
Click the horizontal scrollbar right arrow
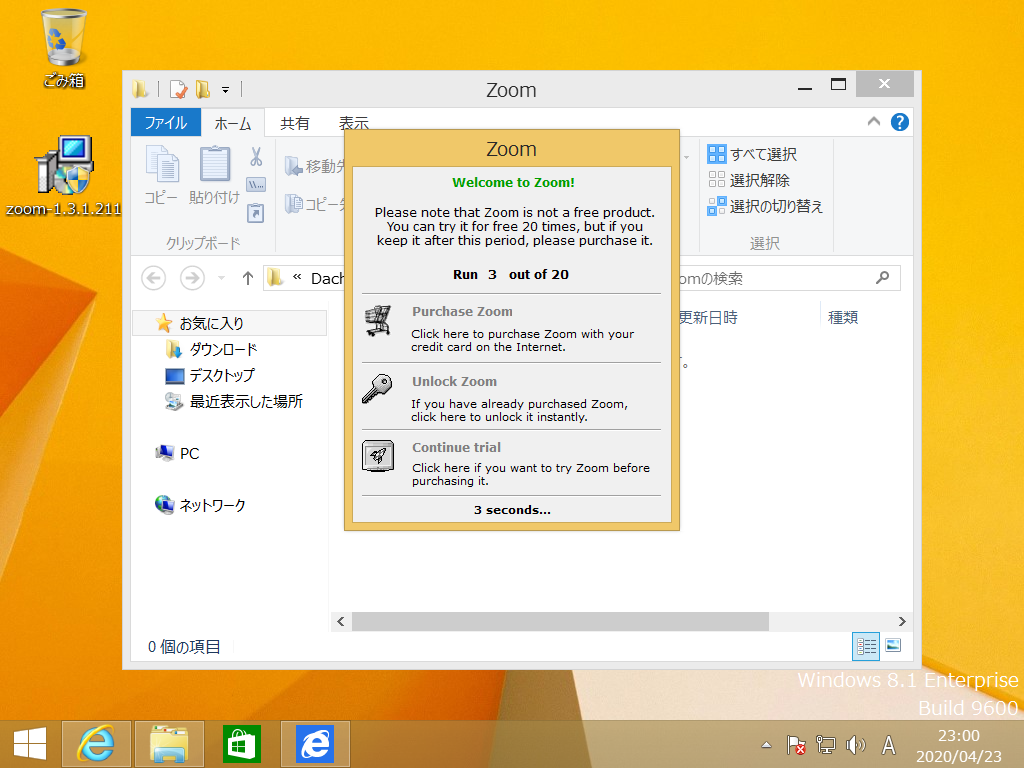pos(902,622)
